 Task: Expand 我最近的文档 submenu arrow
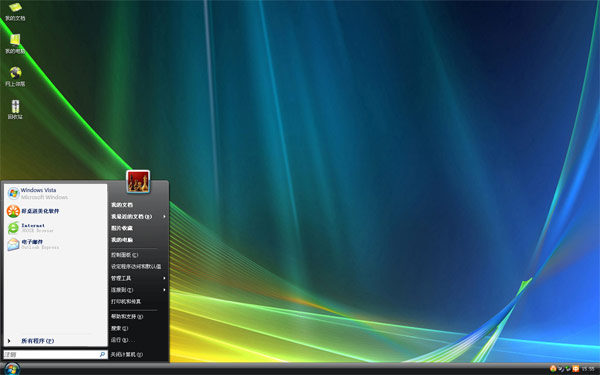point(165,217)
